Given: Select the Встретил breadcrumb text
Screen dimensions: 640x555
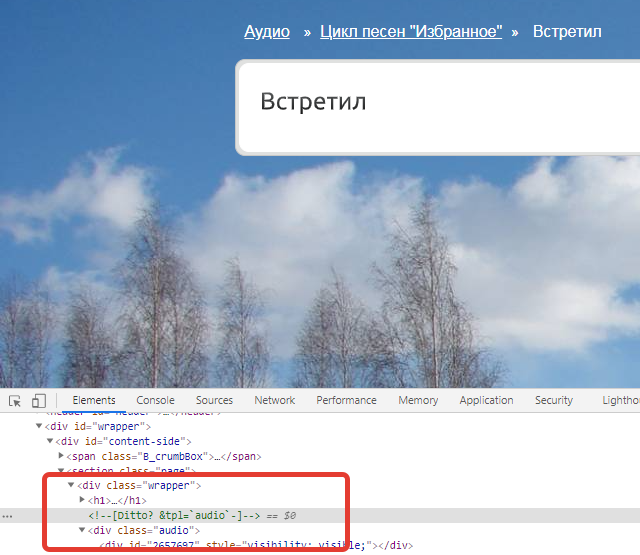Looking at the screenshot, I should click(567, 31).
